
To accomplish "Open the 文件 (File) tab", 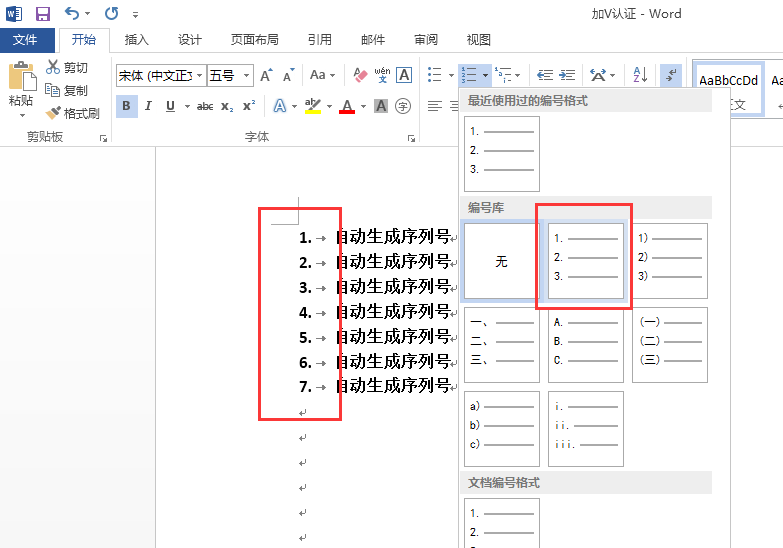I will pyautogui.click(x=25, y=40).
